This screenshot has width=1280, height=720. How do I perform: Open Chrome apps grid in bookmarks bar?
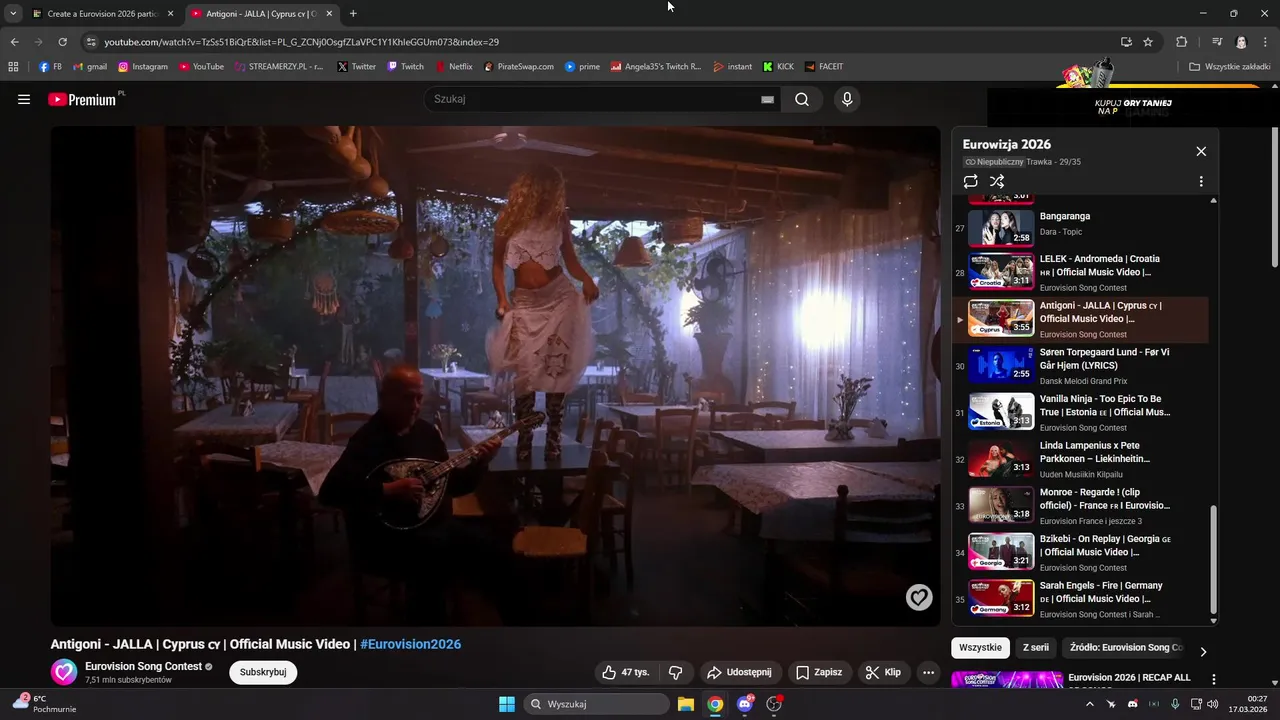point(13,67)
